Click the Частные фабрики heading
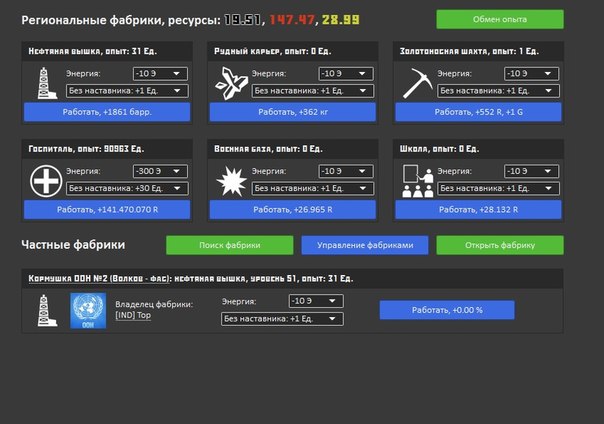Screen dimensions: 604x424 click(x=73, y=245)
